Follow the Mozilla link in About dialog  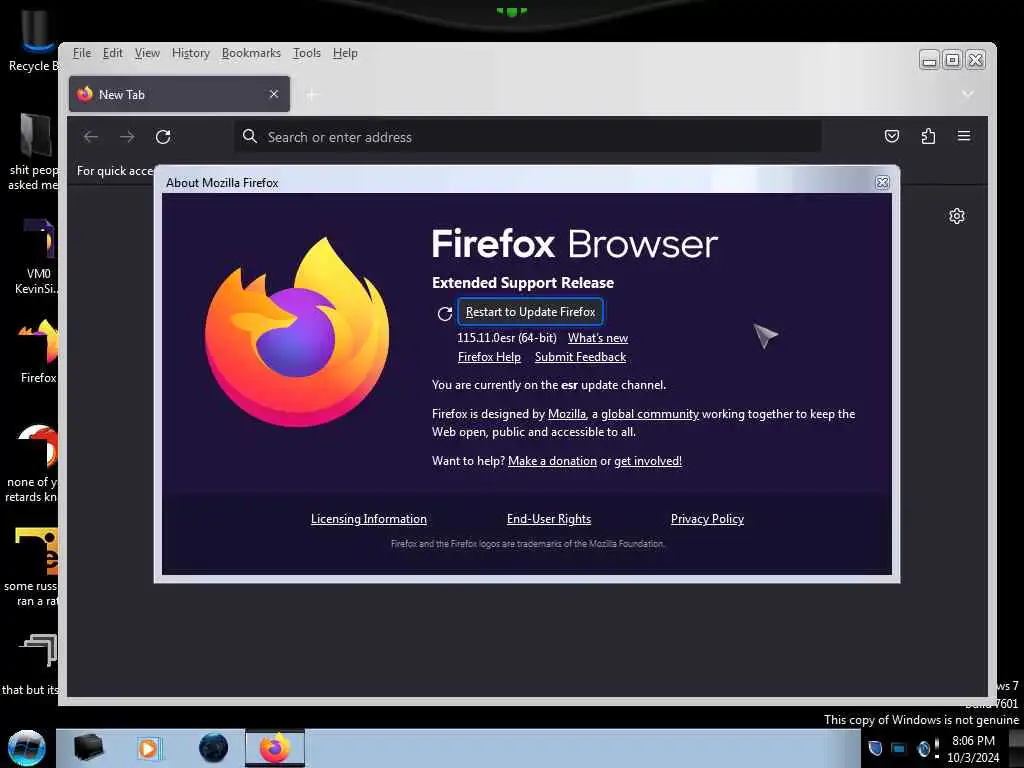[x=566, y=414]
